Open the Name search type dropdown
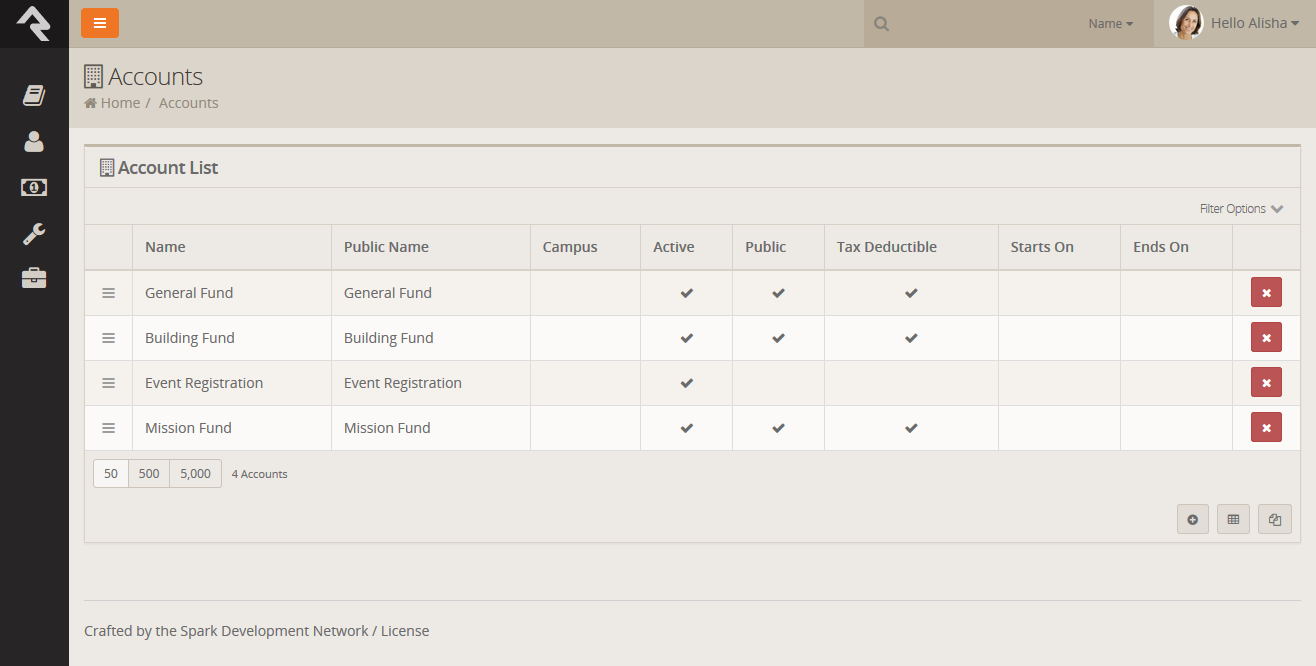This screenshot has width=1316, height=666. [x=1110, y=24]
